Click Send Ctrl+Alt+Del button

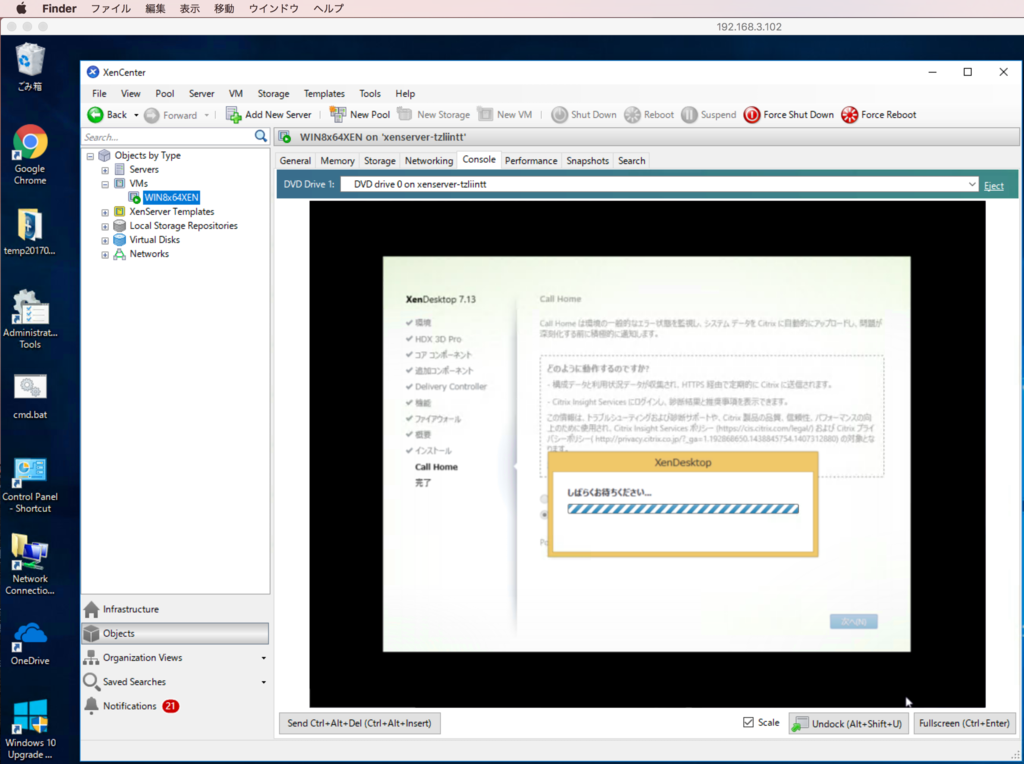point(360,723)
